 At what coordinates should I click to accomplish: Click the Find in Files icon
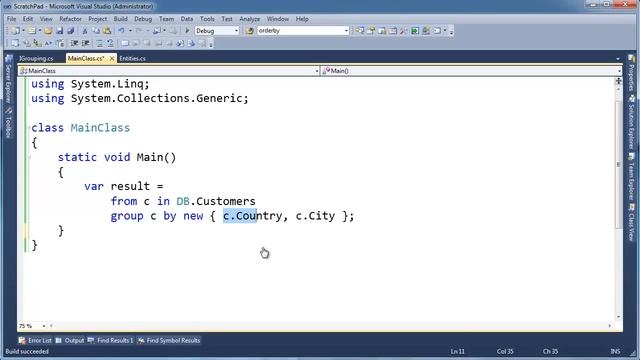(x=249, y=31)
